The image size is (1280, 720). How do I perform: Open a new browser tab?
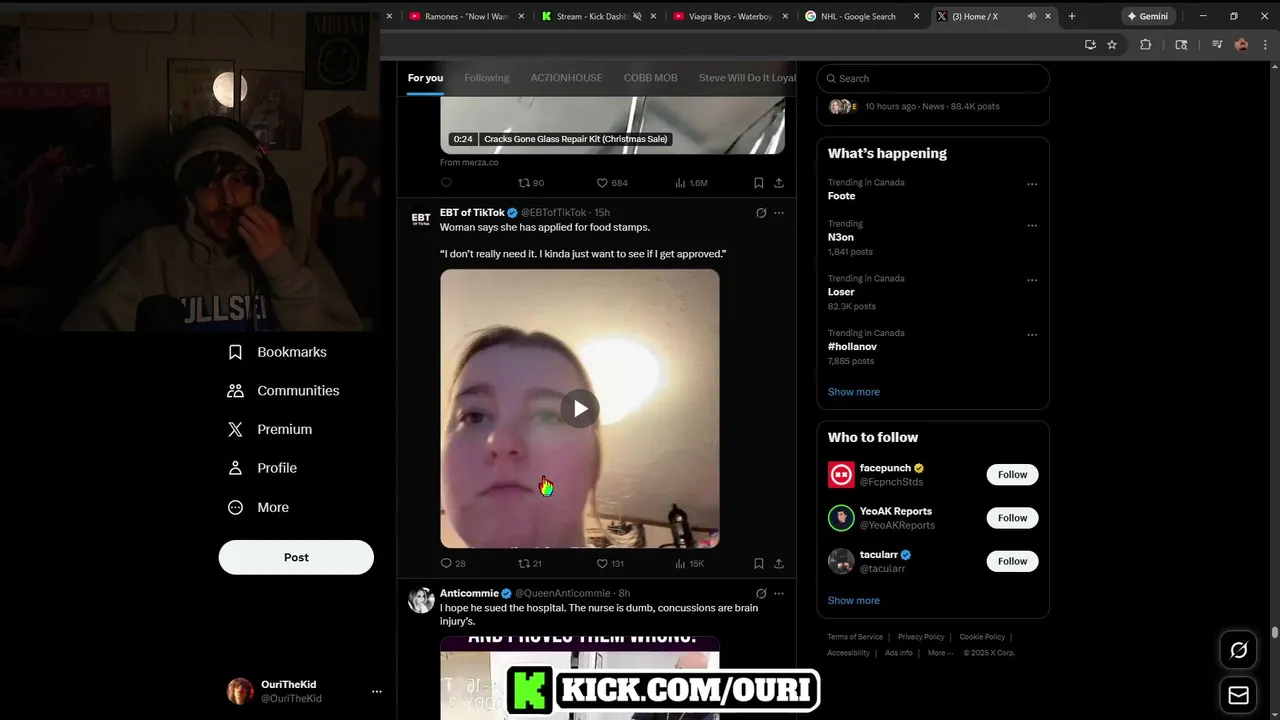pyautogui.click(x=1072, y=16)
